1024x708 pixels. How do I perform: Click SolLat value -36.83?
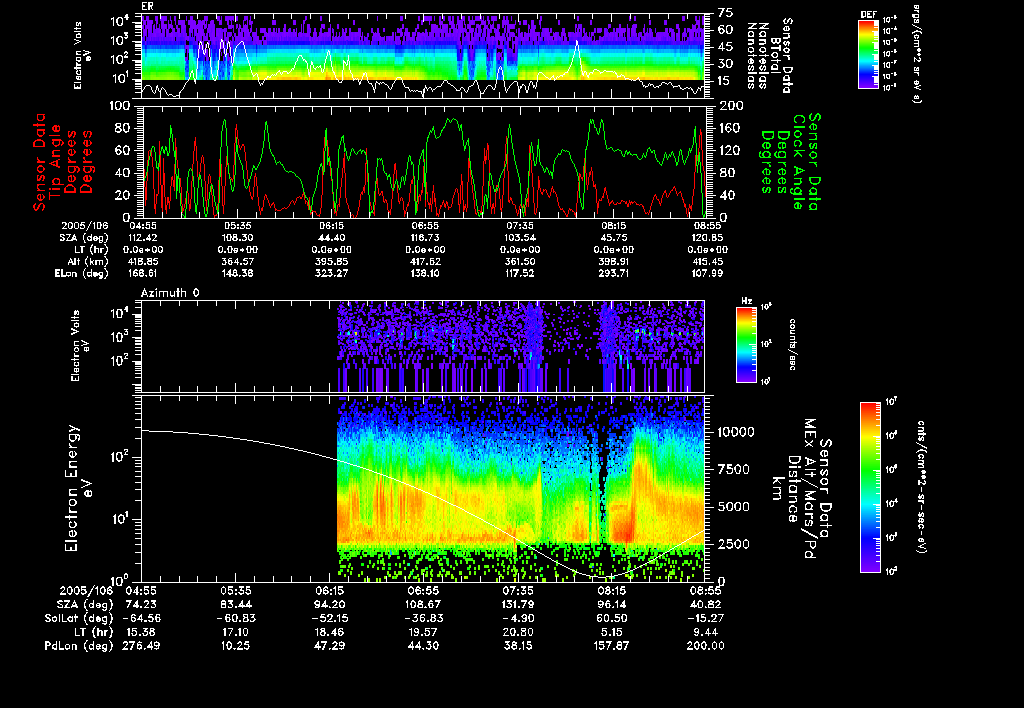click(x=424, y=618)
